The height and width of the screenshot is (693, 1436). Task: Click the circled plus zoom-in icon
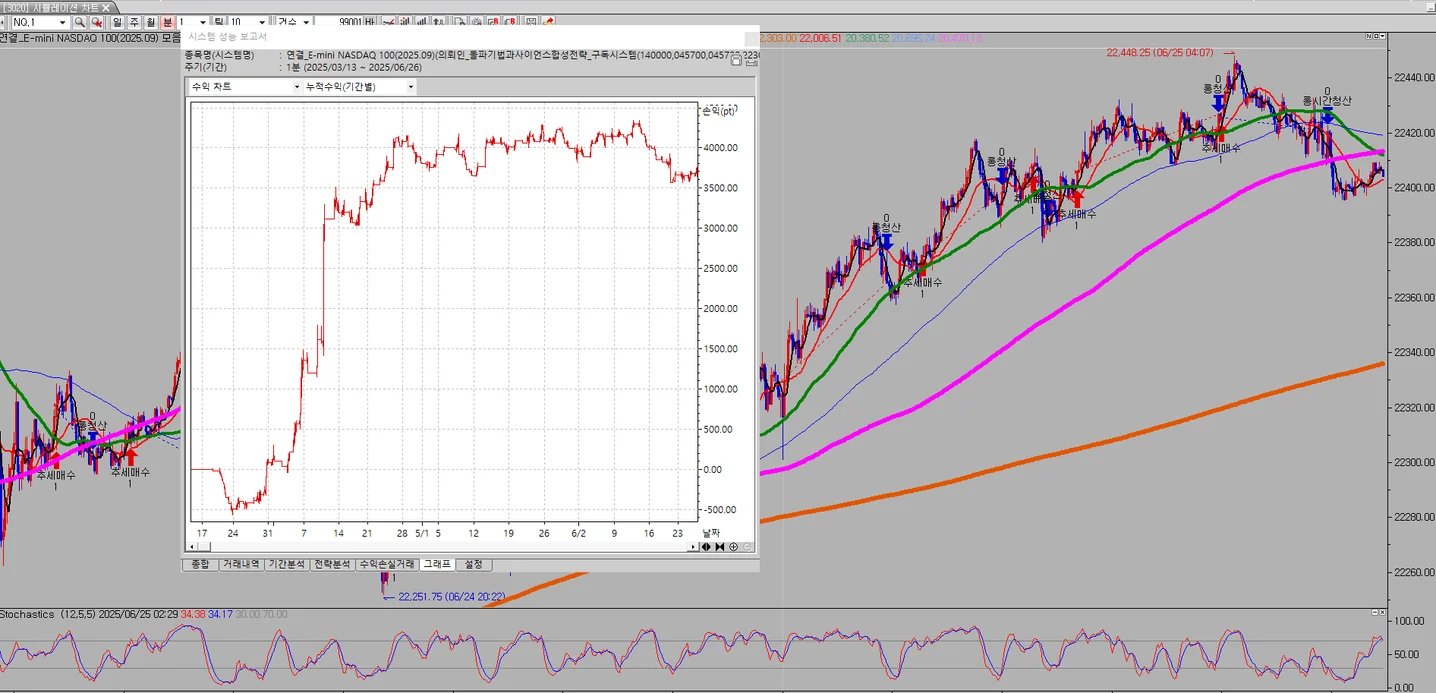pyautogui.click(x=734, y=547)
